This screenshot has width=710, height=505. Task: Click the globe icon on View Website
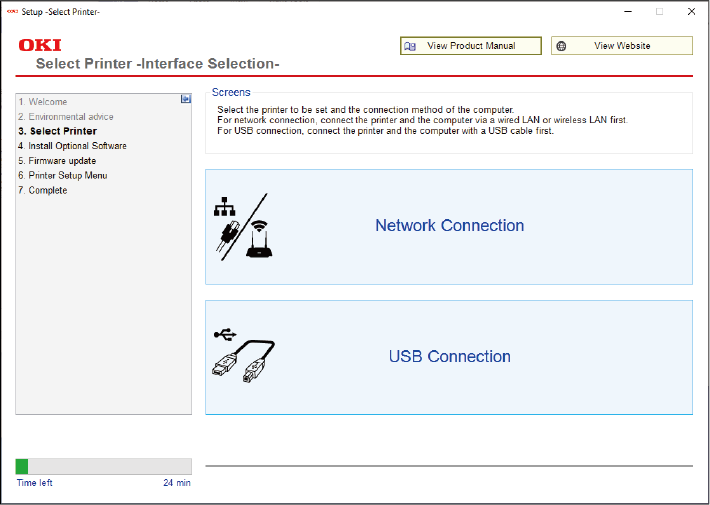pyautogui.click(x=562, y=46)
